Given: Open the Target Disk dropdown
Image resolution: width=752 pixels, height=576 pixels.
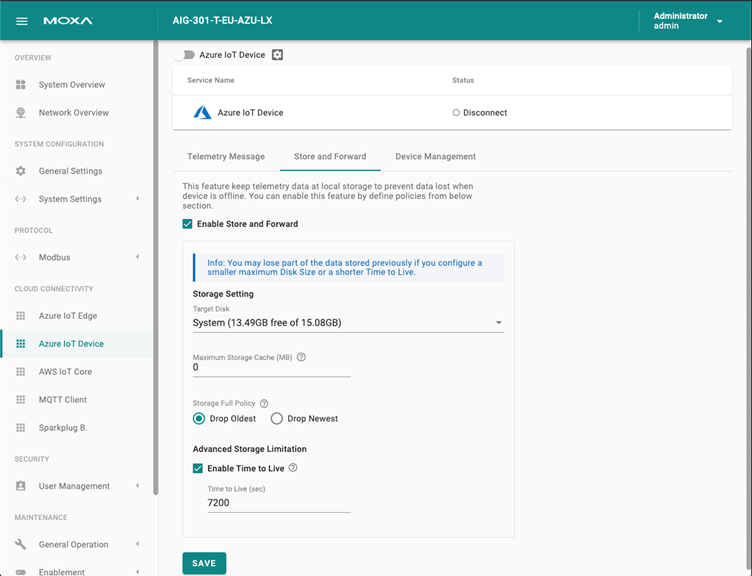Looking at the screenshot, I should (348, 323).
